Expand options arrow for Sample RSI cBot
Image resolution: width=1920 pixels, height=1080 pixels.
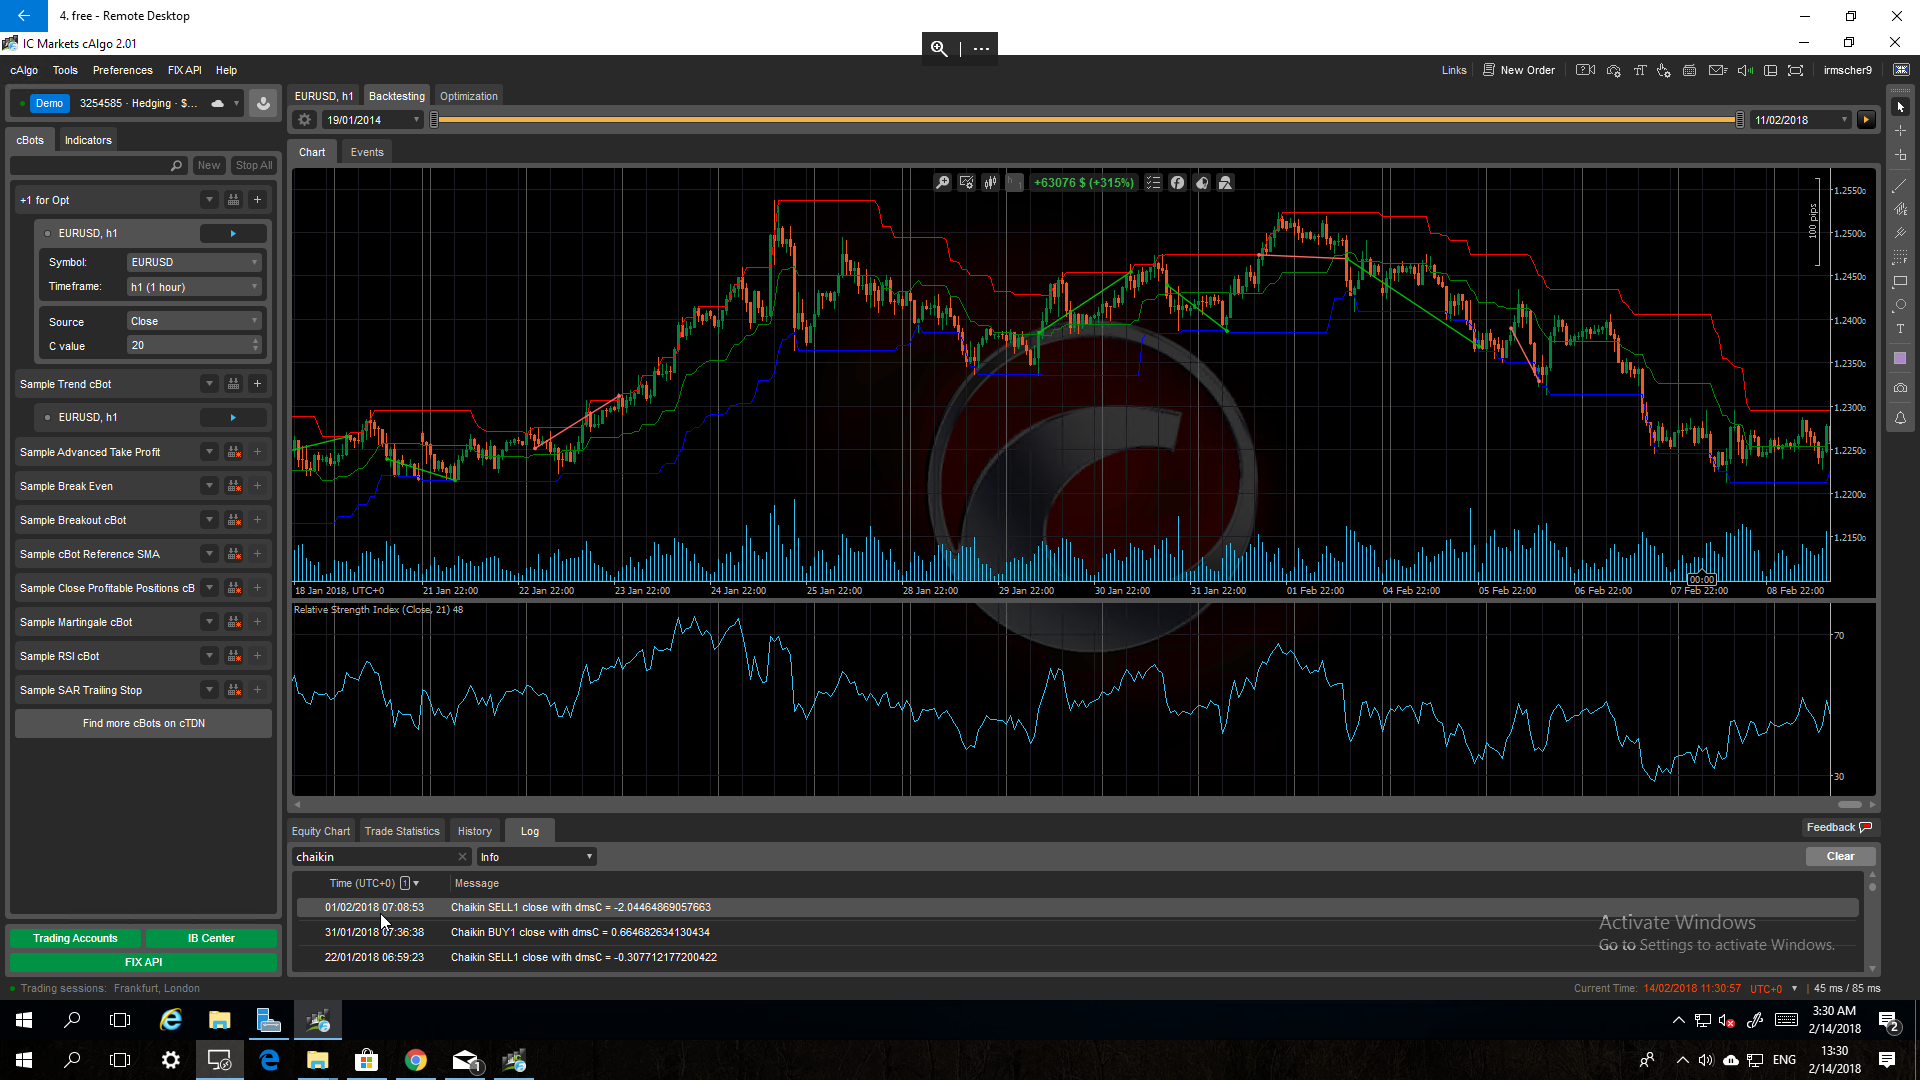pyautogui.click(x=209, y=656)
